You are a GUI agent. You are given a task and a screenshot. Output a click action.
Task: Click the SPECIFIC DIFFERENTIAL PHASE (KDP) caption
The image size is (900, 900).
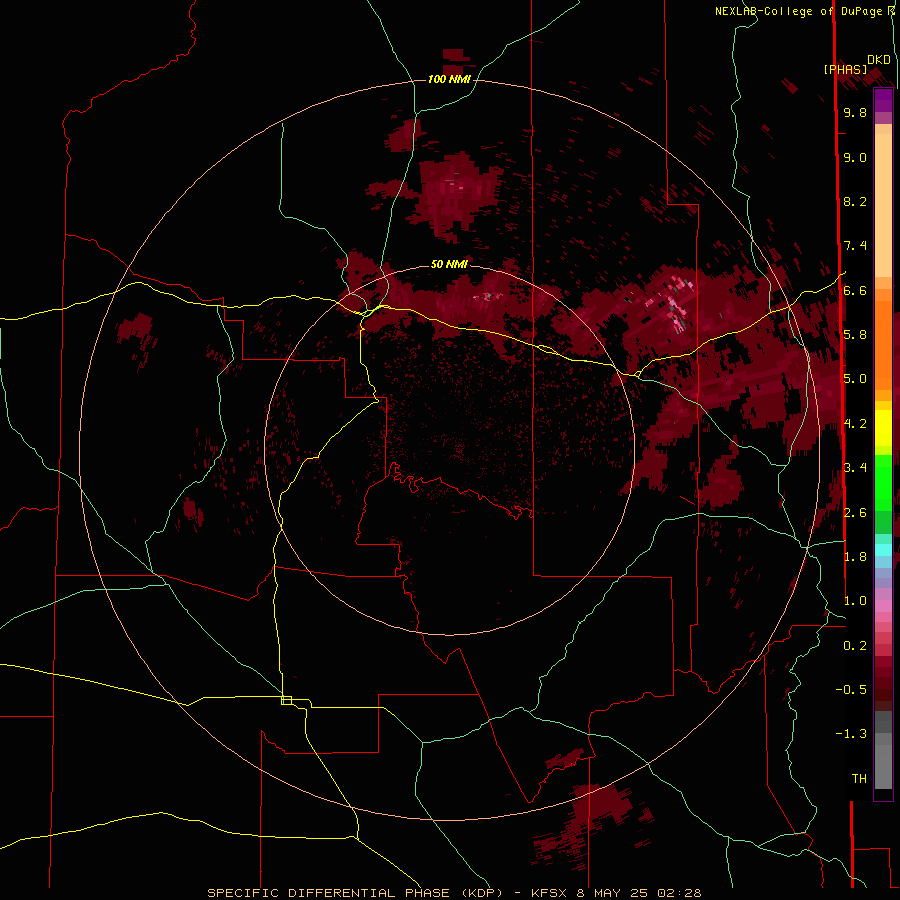point(355,893)
